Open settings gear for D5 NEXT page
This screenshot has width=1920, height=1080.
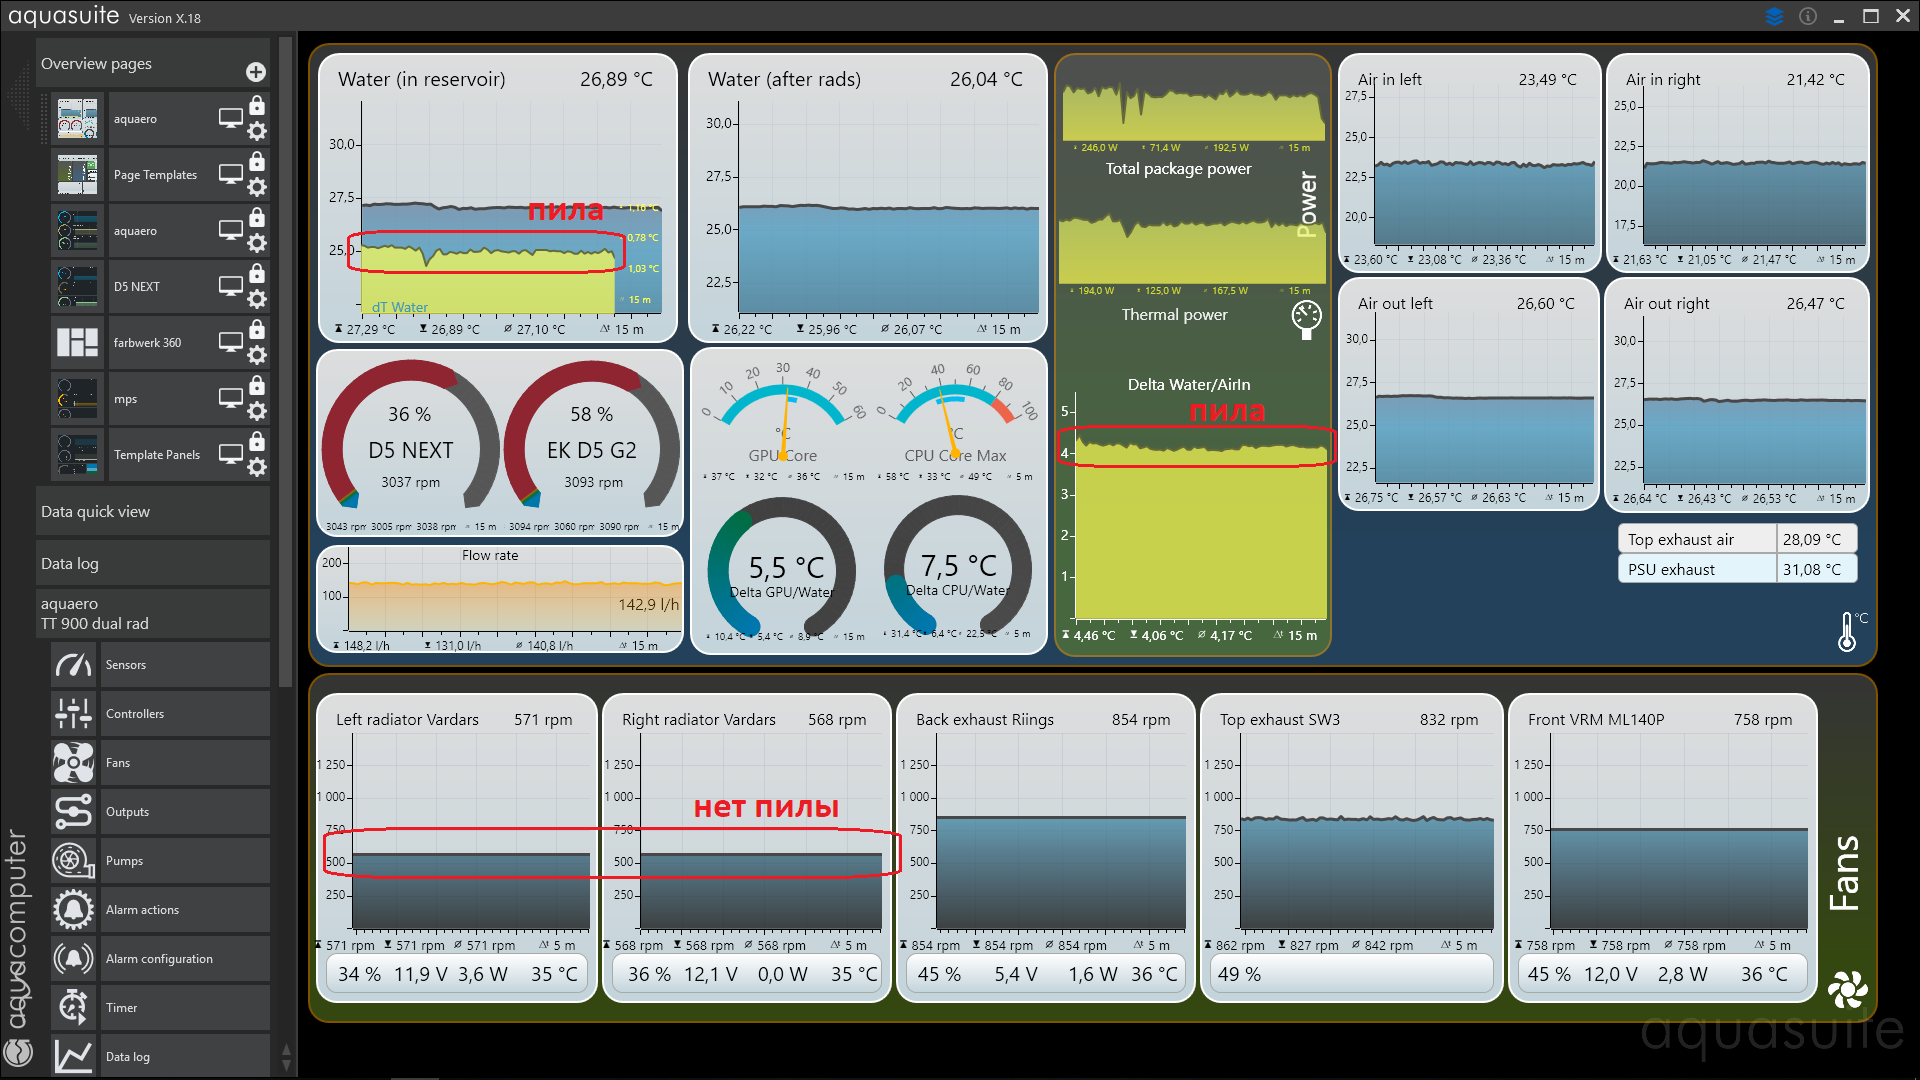click(x=257, y=299)
